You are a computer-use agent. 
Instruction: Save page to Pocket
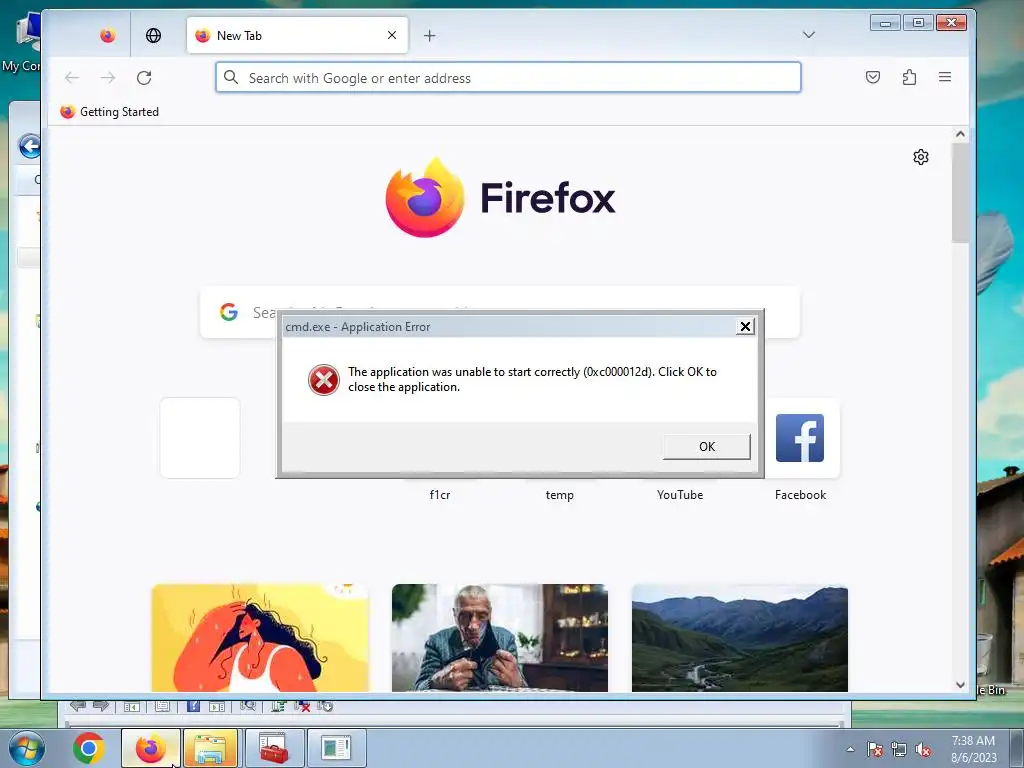872,77
